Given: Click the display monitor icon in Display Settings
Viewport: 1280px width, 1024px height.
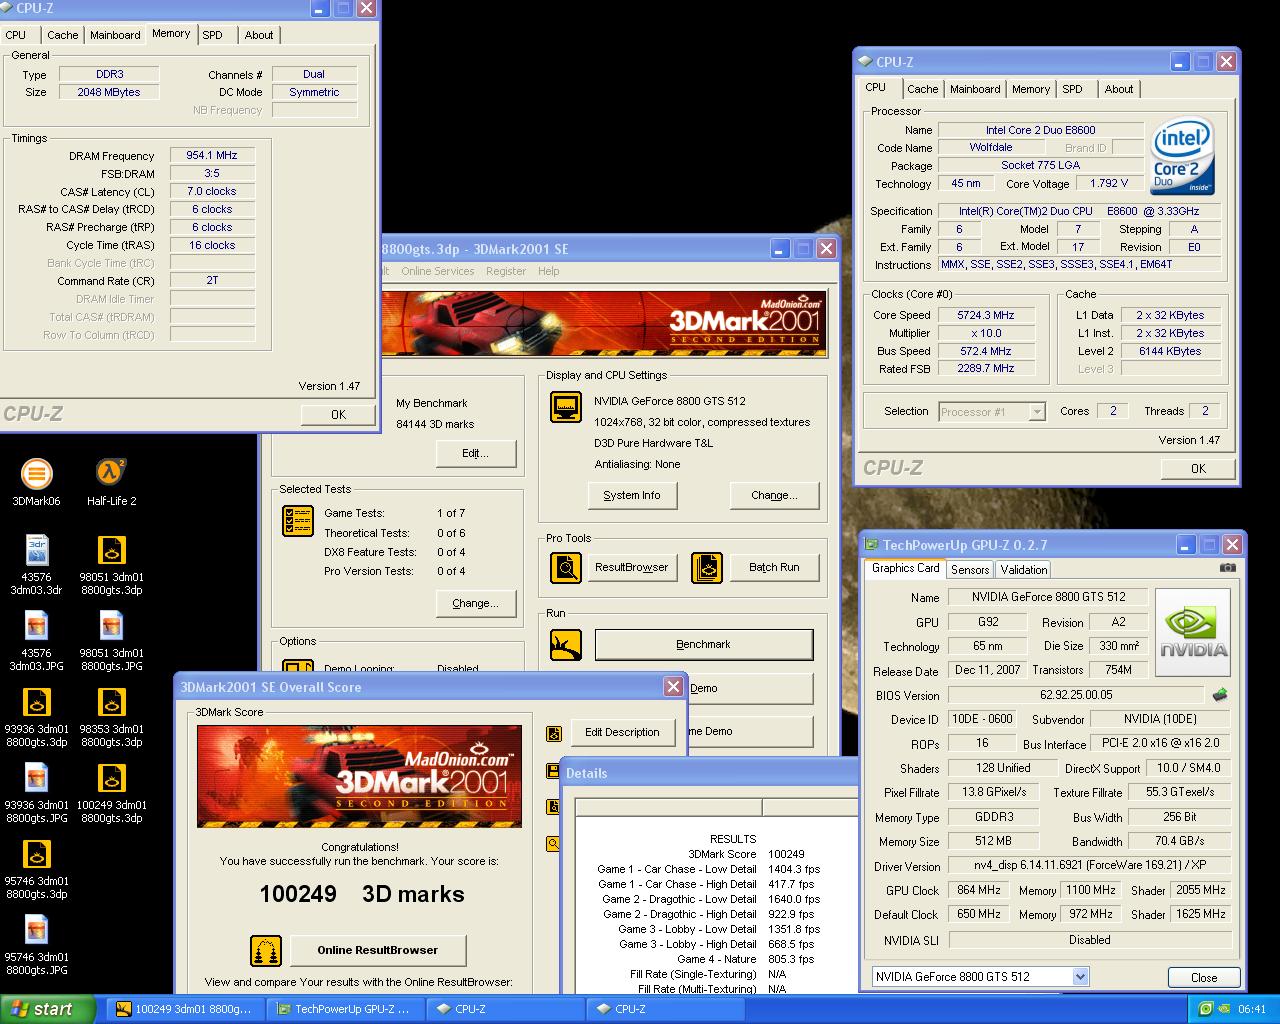Looking at the screenshot, I should 566,407.
